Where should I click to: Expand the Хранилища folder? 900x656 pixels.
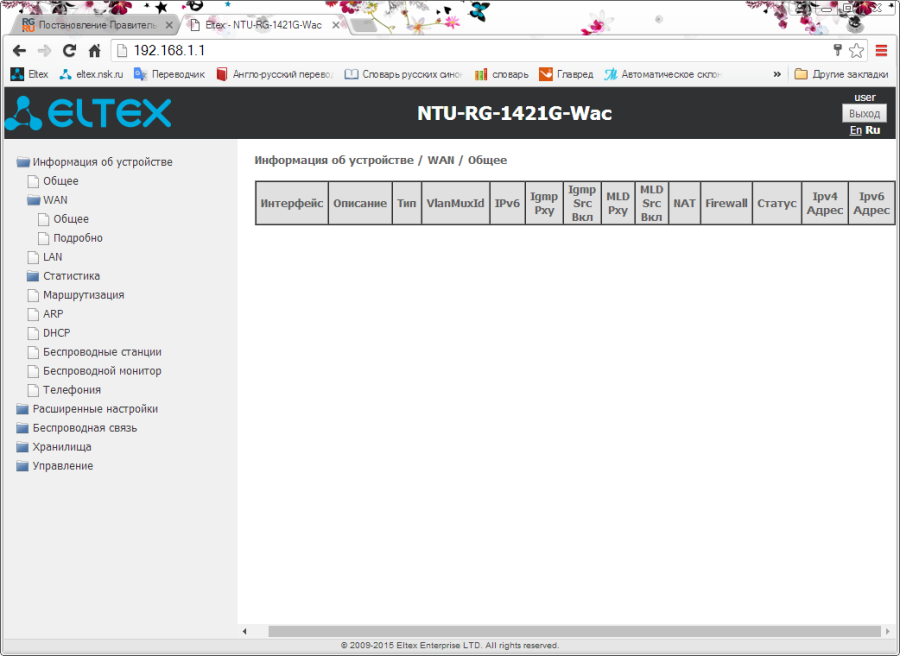click(x=54, y=447)
